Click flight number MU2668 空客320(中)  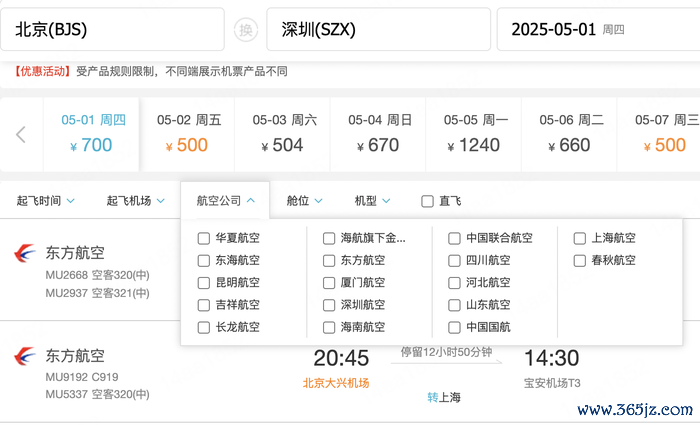pyautogui.click(x=97, y=275)
